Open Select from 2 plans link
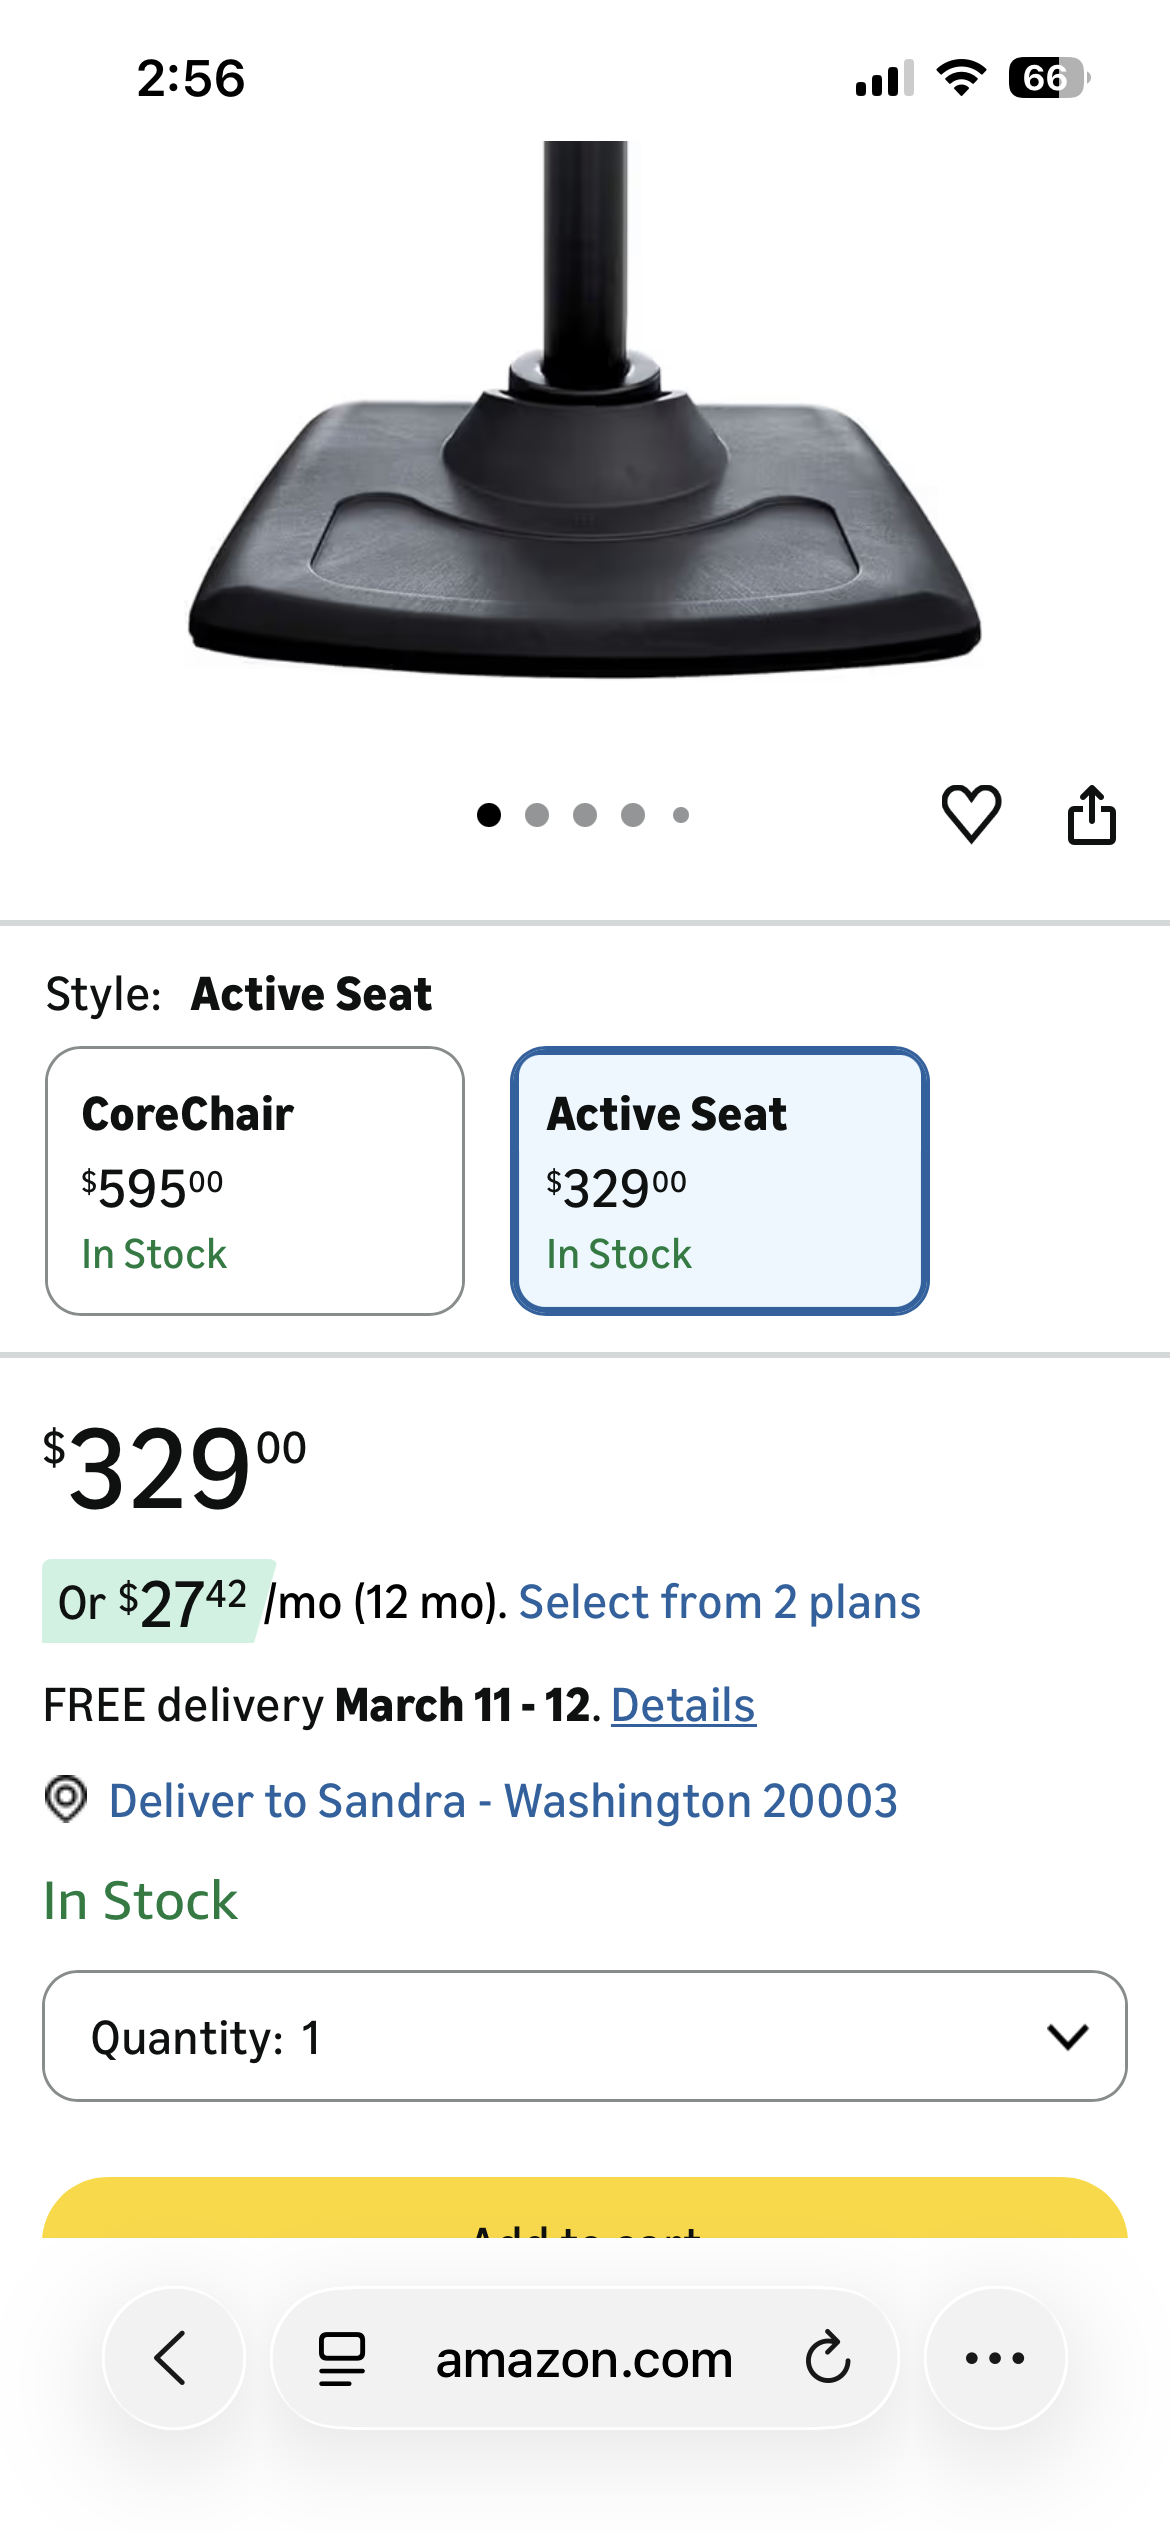Image resolution: width=1170 pixels, height=2532 pixels. [719, 1602]
